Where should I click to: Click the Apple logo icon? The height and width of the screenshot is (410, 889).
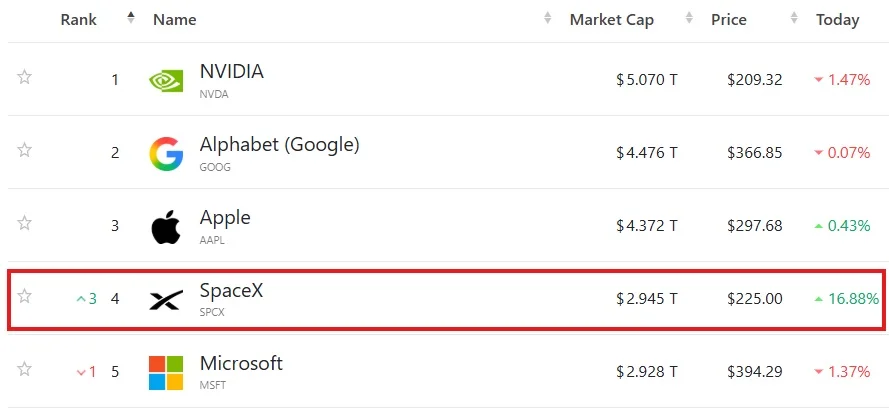click(x=166, y=227)
